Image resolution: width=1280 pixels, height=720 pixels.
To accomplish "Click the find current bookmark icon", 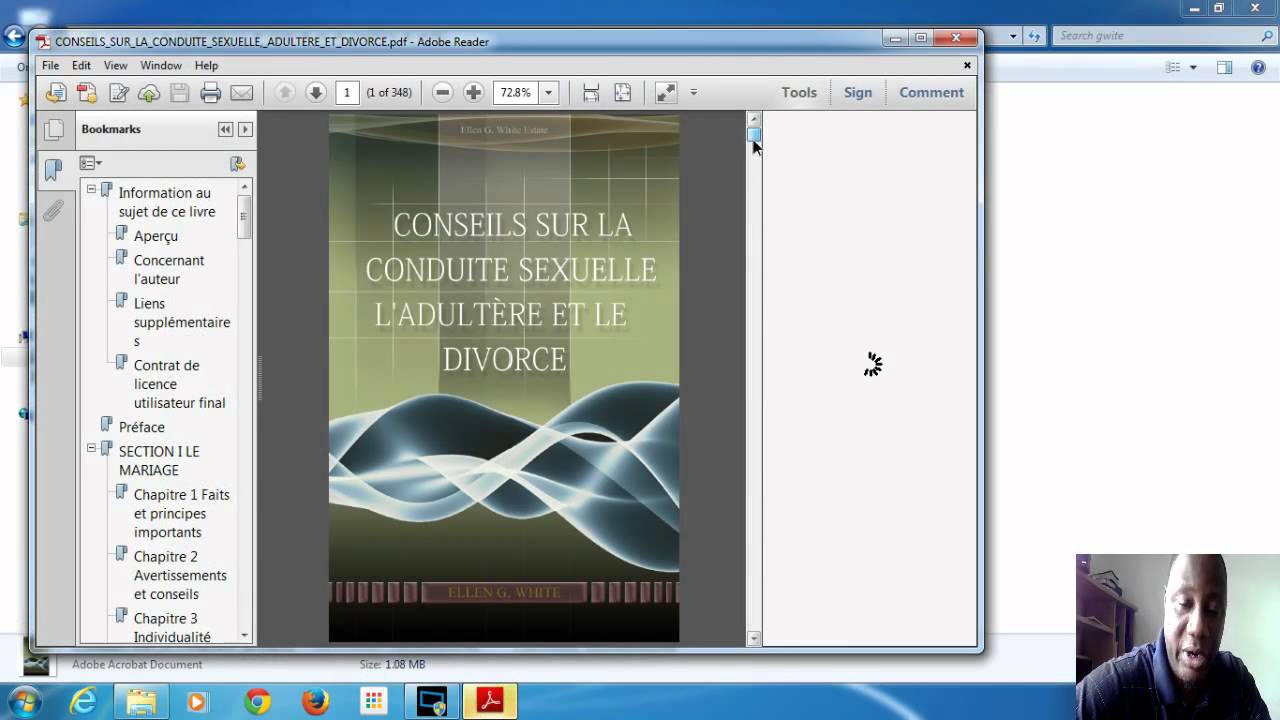I will 237,163.
